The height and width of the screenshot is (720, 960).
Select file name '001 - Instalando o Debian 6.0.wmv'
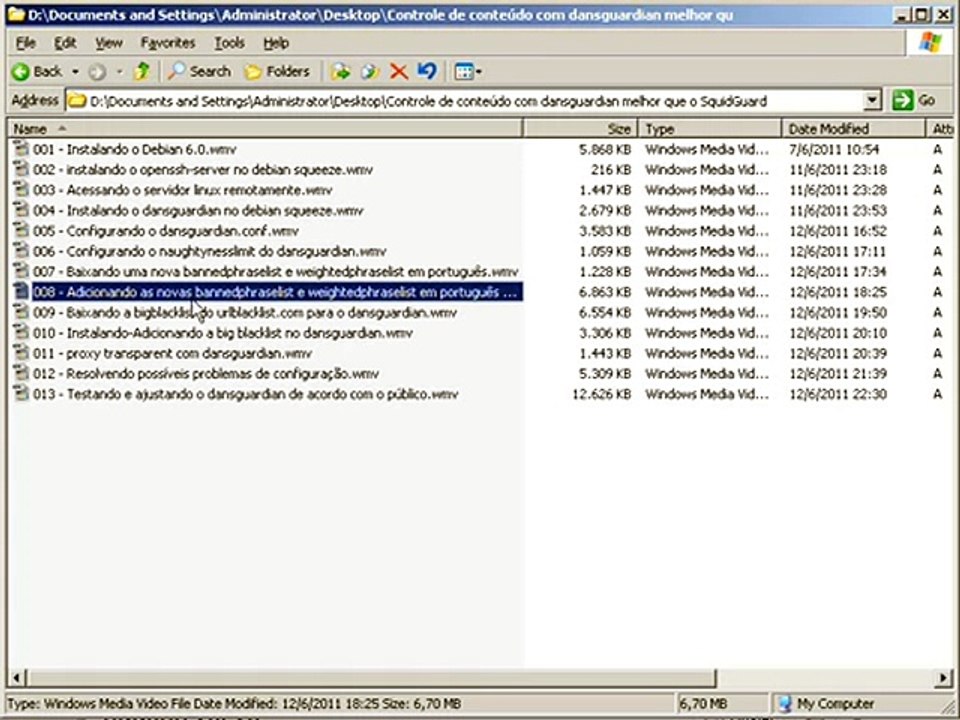tap(135, 149)
